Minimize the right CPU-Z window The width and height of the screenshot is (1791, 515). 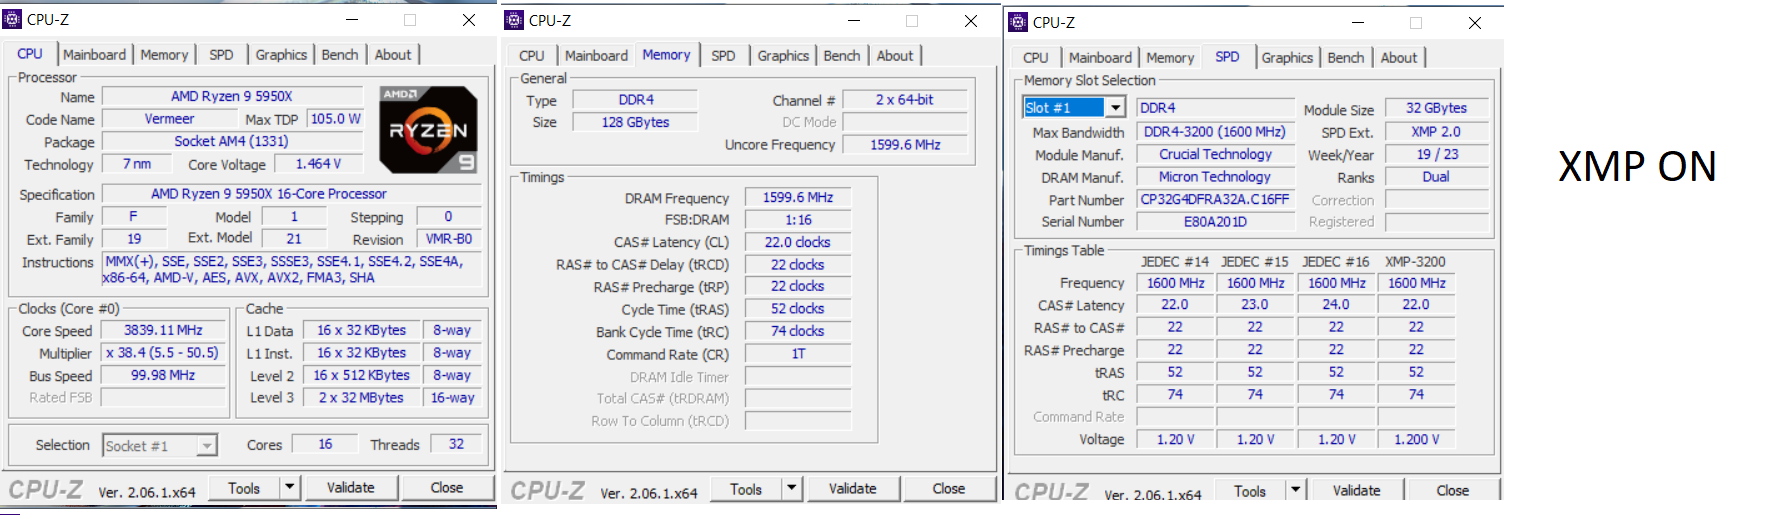1357,22
